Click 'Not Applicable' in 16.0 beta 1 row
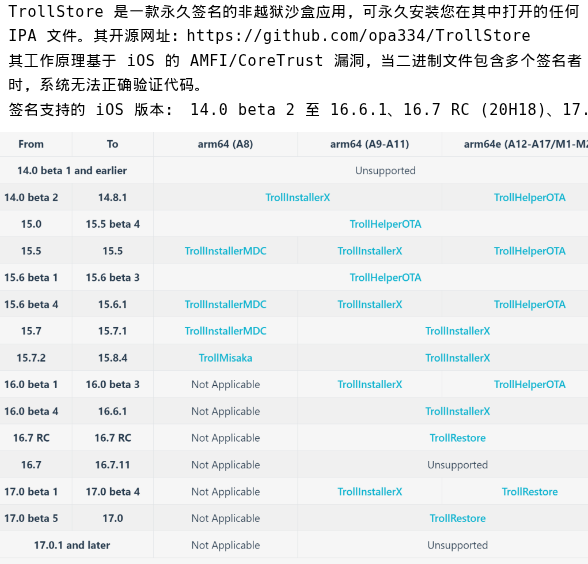The height and width of the screenshot is (564, 588). (x=225, y=384)
